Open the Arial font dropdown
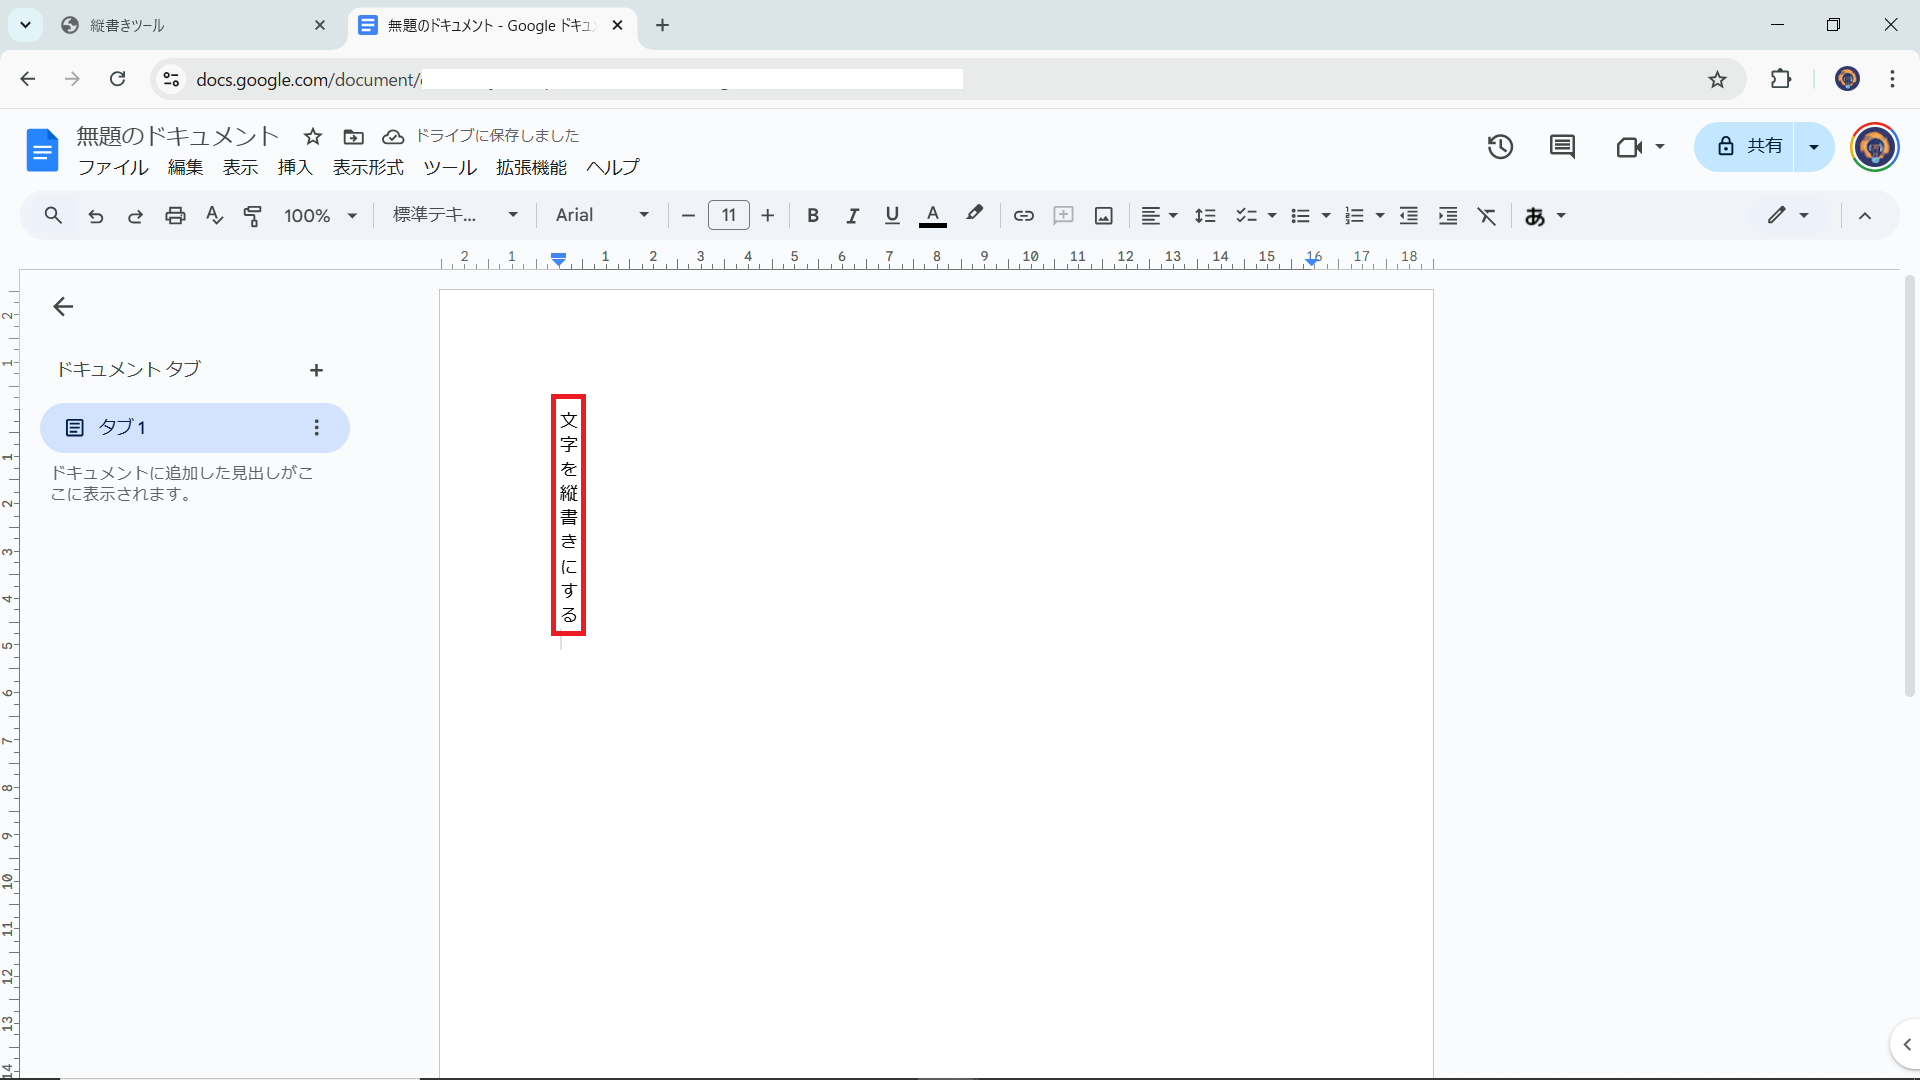The height and width of the screenshot is (1080, 1920). tap(602, 215)
